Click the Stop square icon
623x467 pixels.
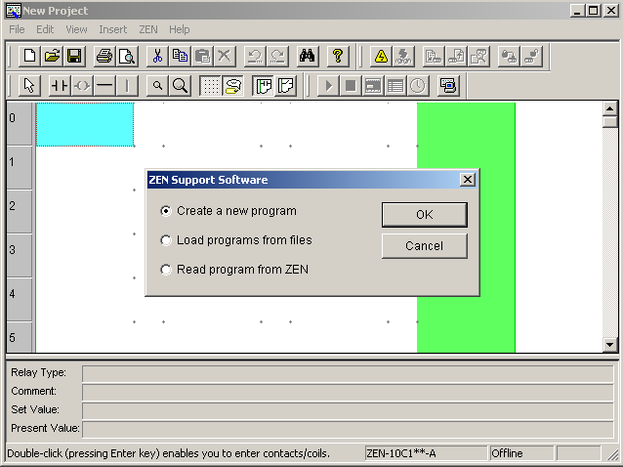[x=350, y=85]
